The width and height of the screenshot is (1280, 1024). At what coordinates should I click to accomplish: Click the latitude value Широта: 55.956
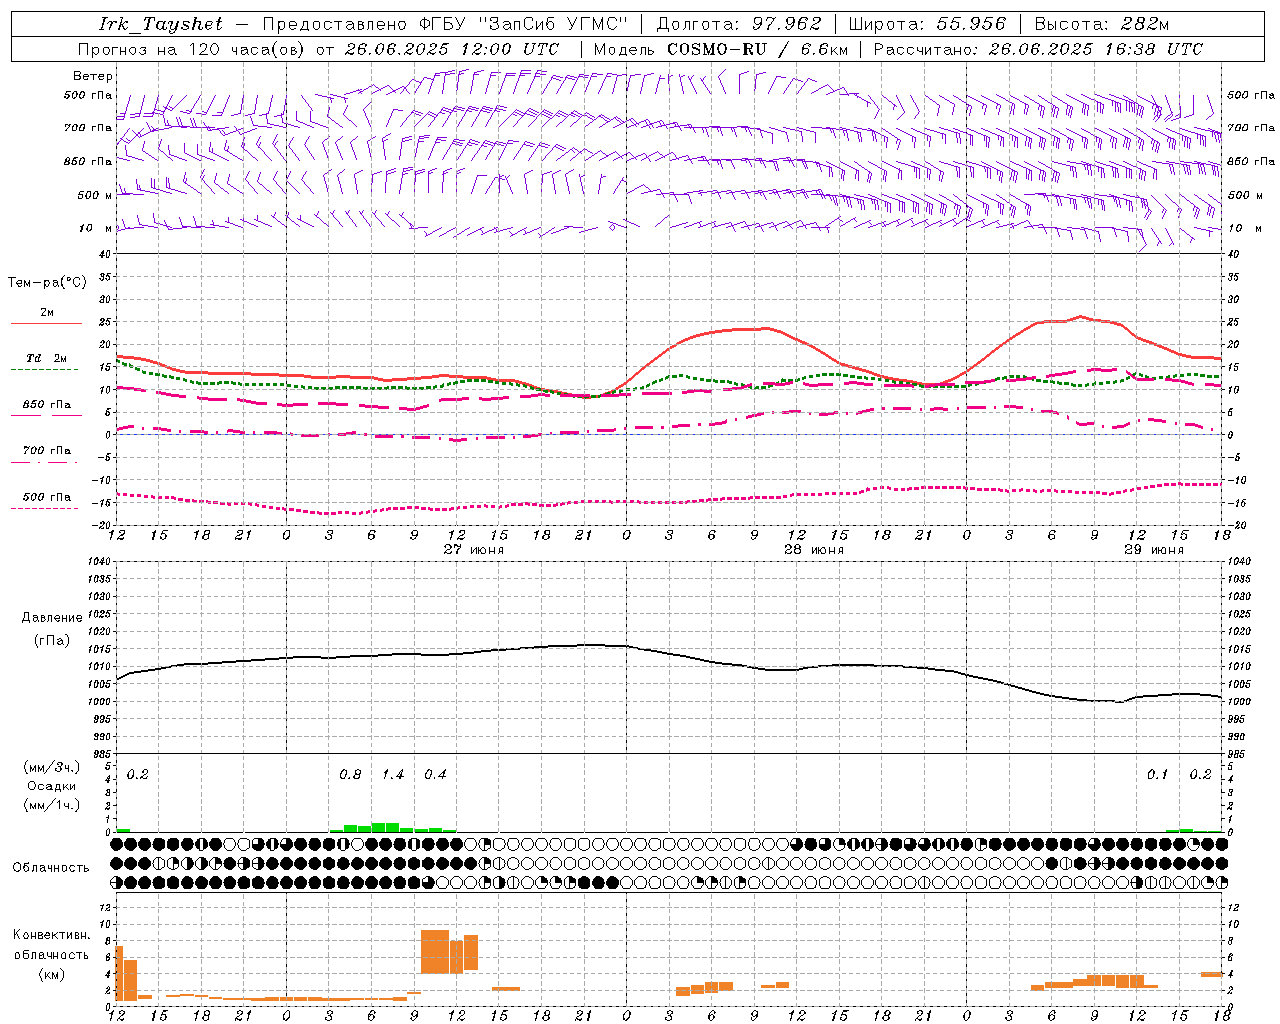coord(927,24)
